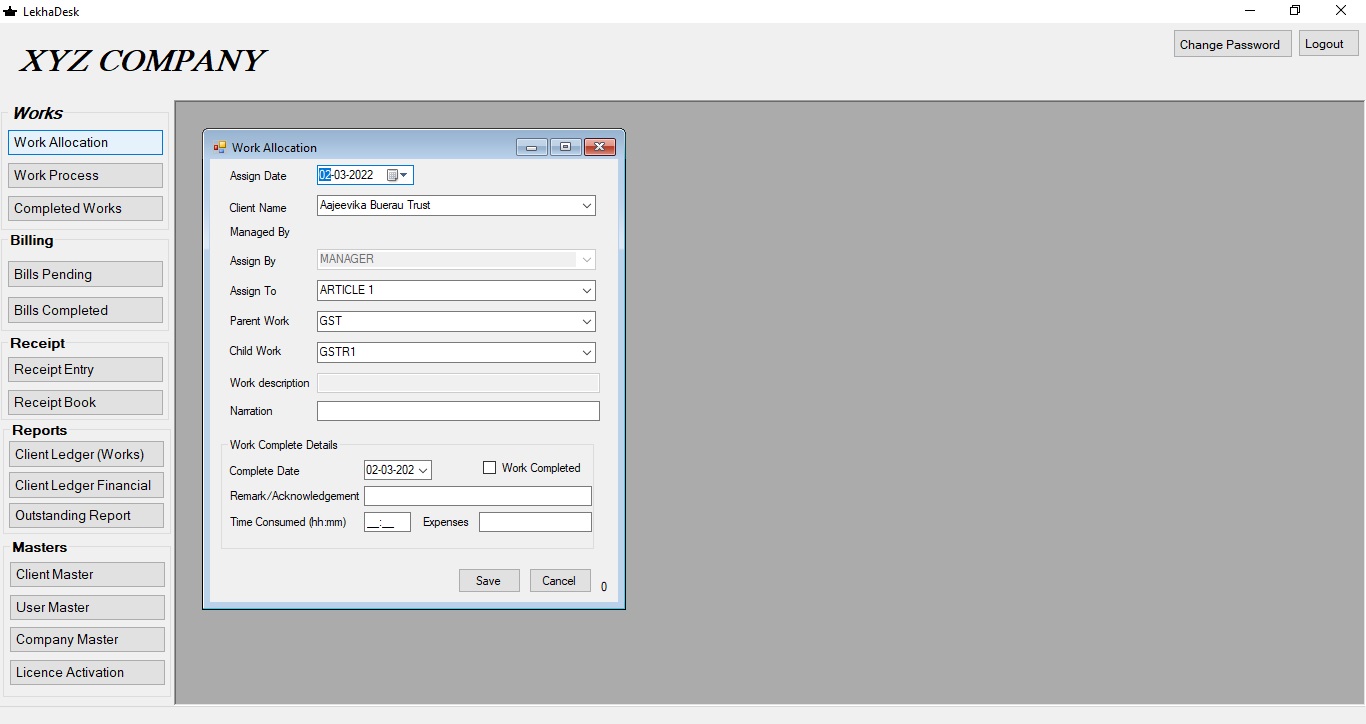Image resolution: width=1366 pixels, height=724 pixels.
Task: Open the Outstanding Report
Action: tap(86, 515)
